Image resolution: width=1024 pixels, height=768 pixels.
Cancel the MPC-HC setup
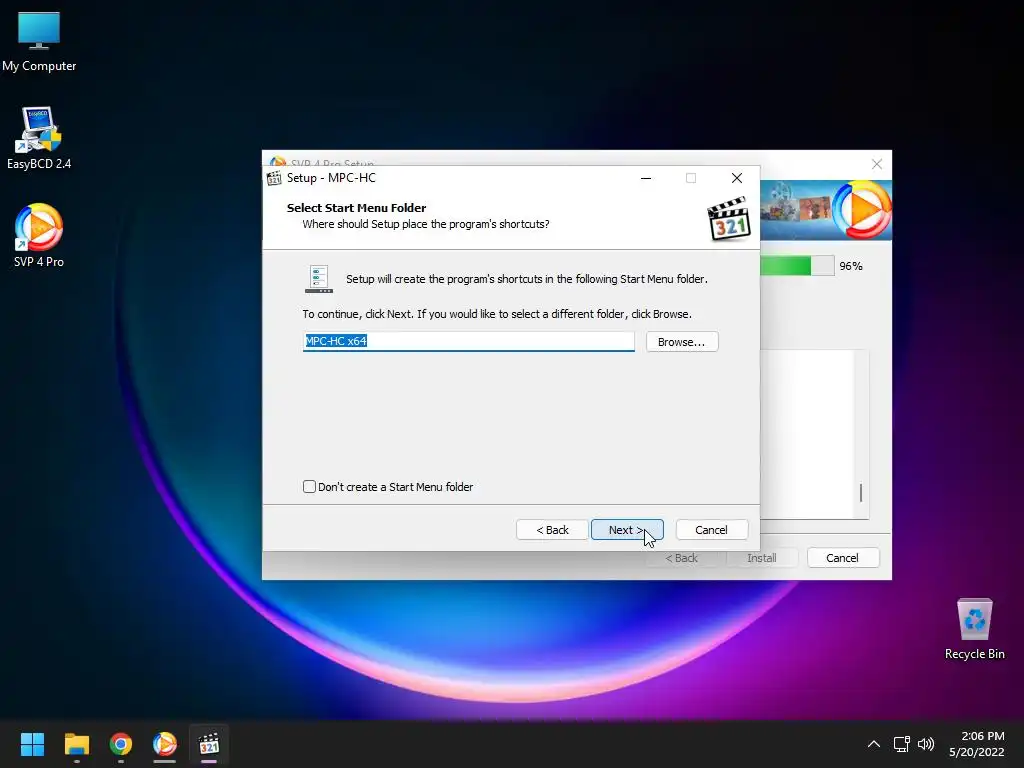711,530
